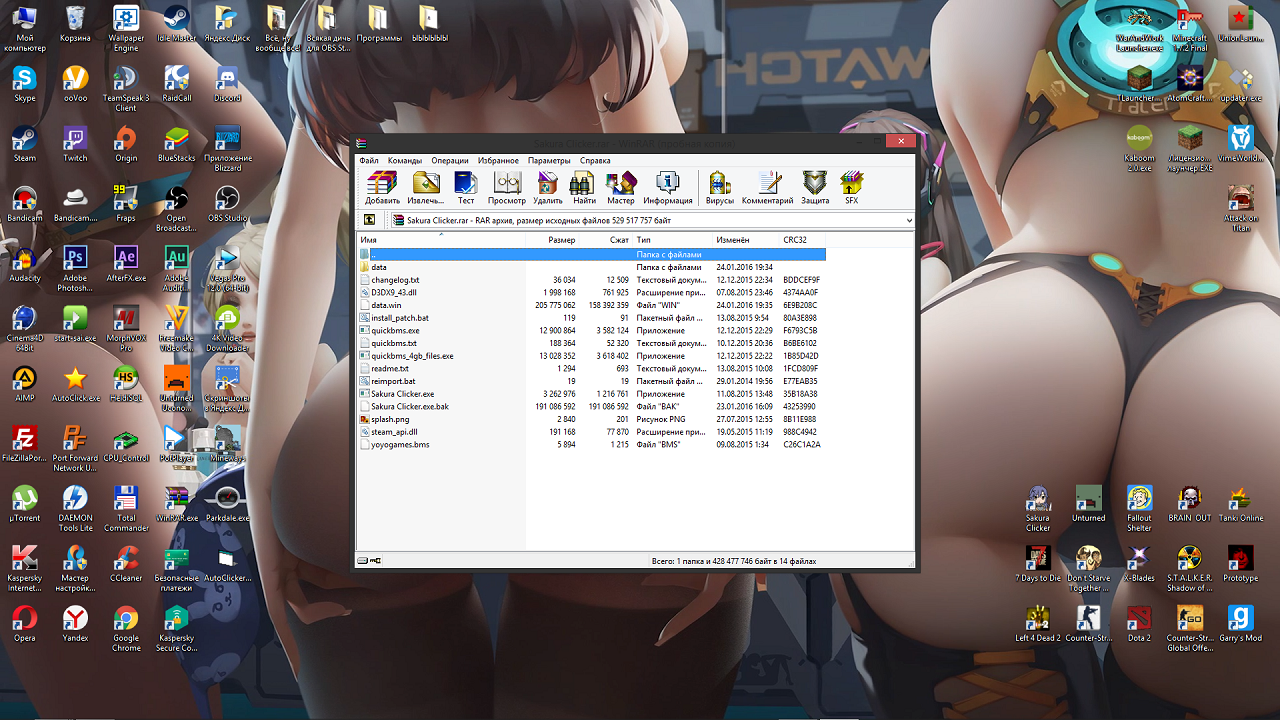Show archive Информация (Info) tool

(x=668, y=187)
